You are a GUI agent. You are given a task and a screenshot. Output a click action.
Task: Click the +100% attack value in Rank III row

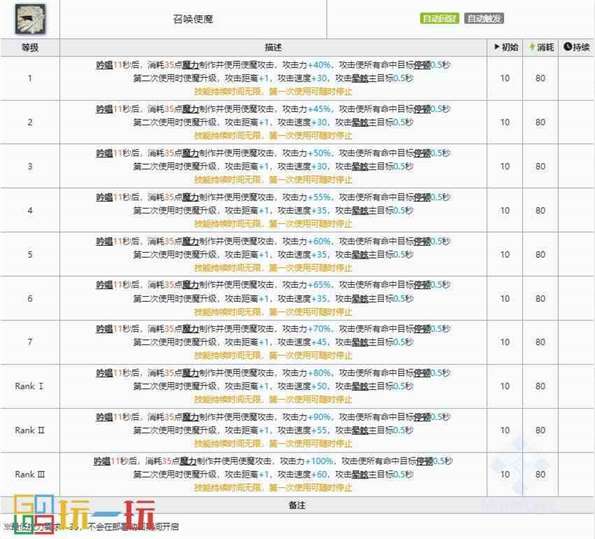[320, 461]
